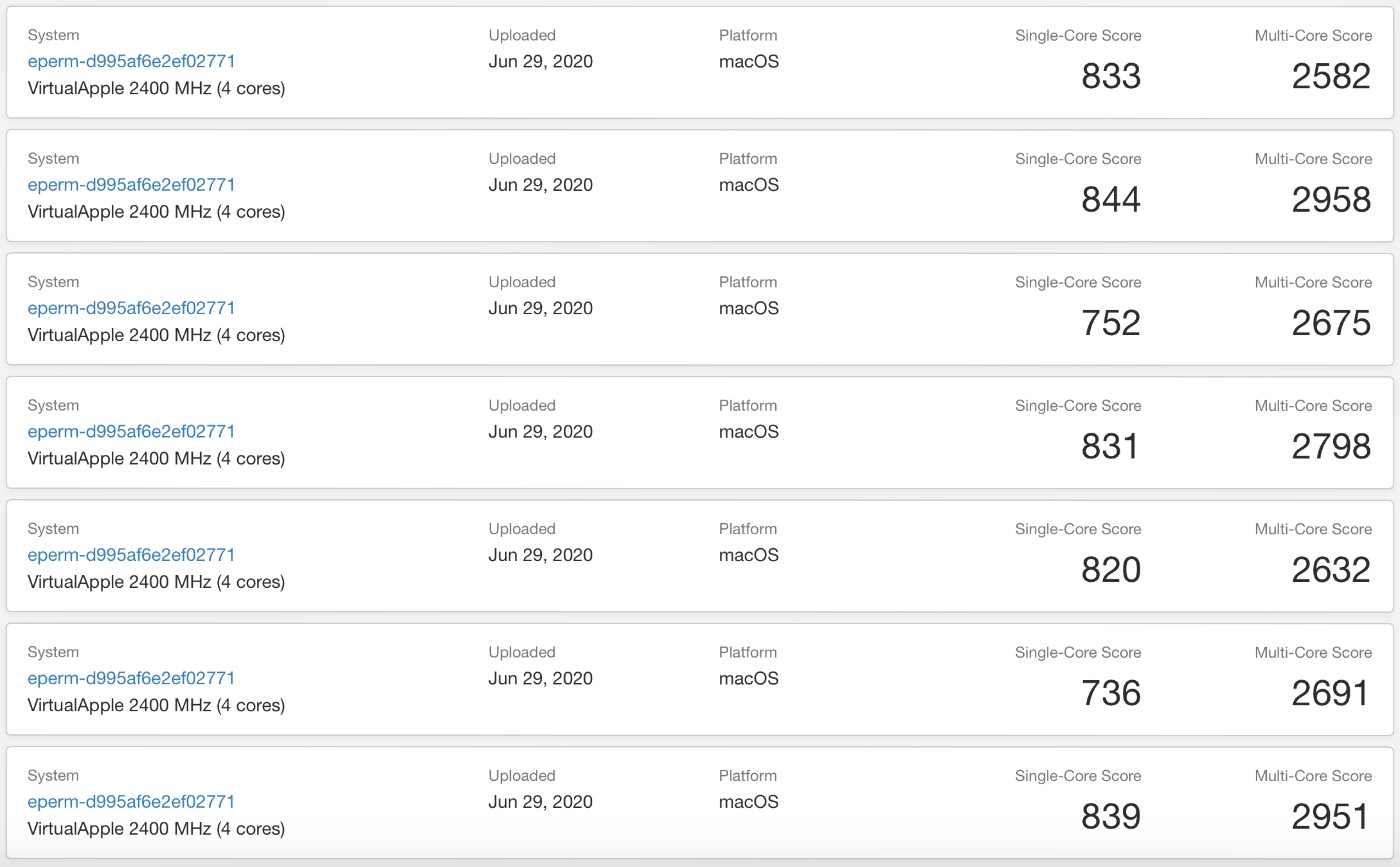Click the single-core score 839
Viewport: 1400px width, 867px height.
tap(1111, 816)
